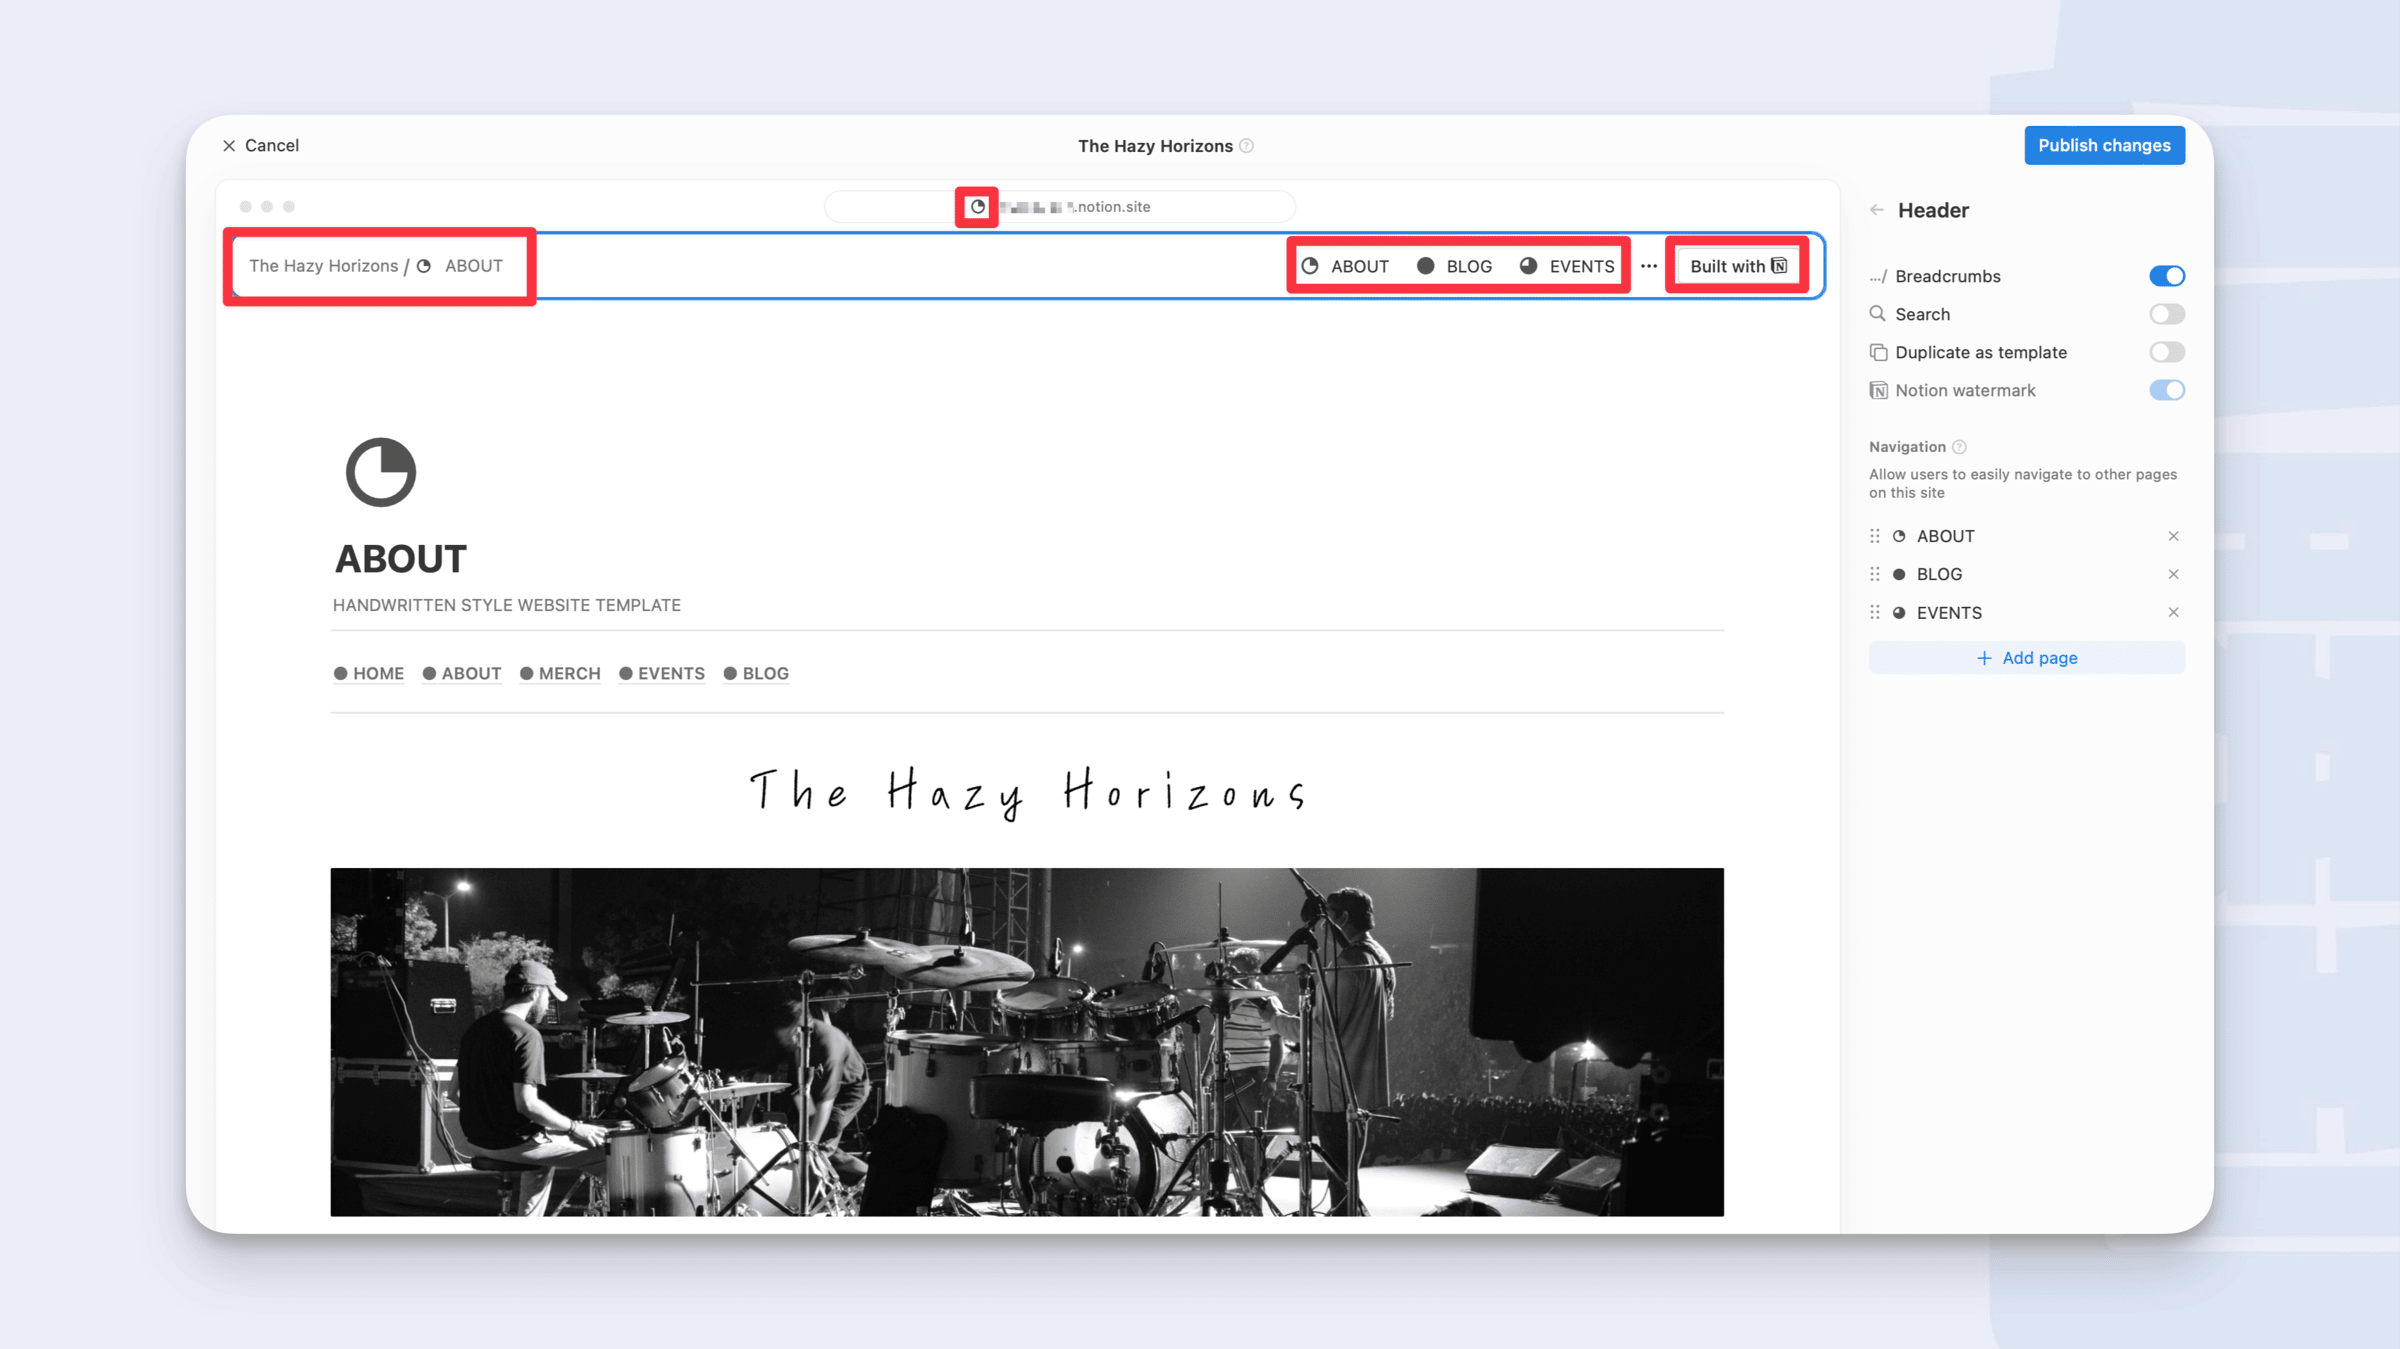Click the Add page button
The width and height of the screenshot is (2400, 1349).
point(2026,658)
